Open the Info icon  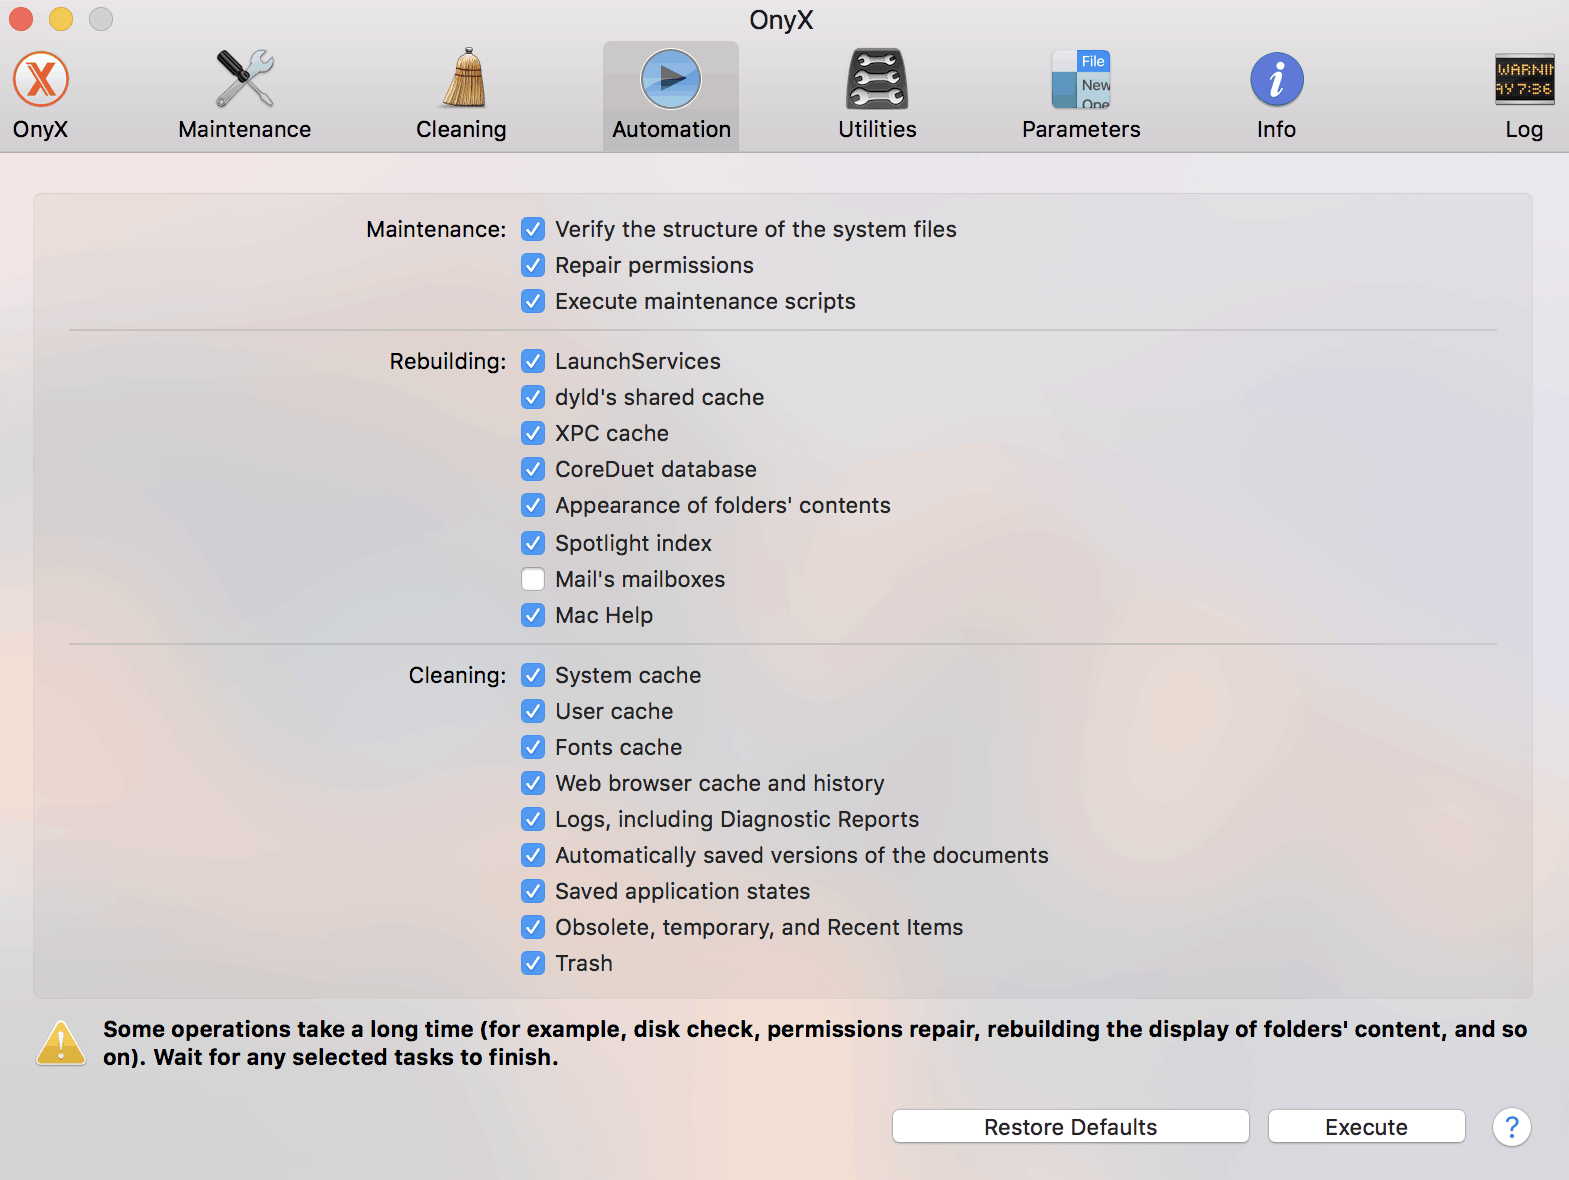click(x=1277, y=80)
